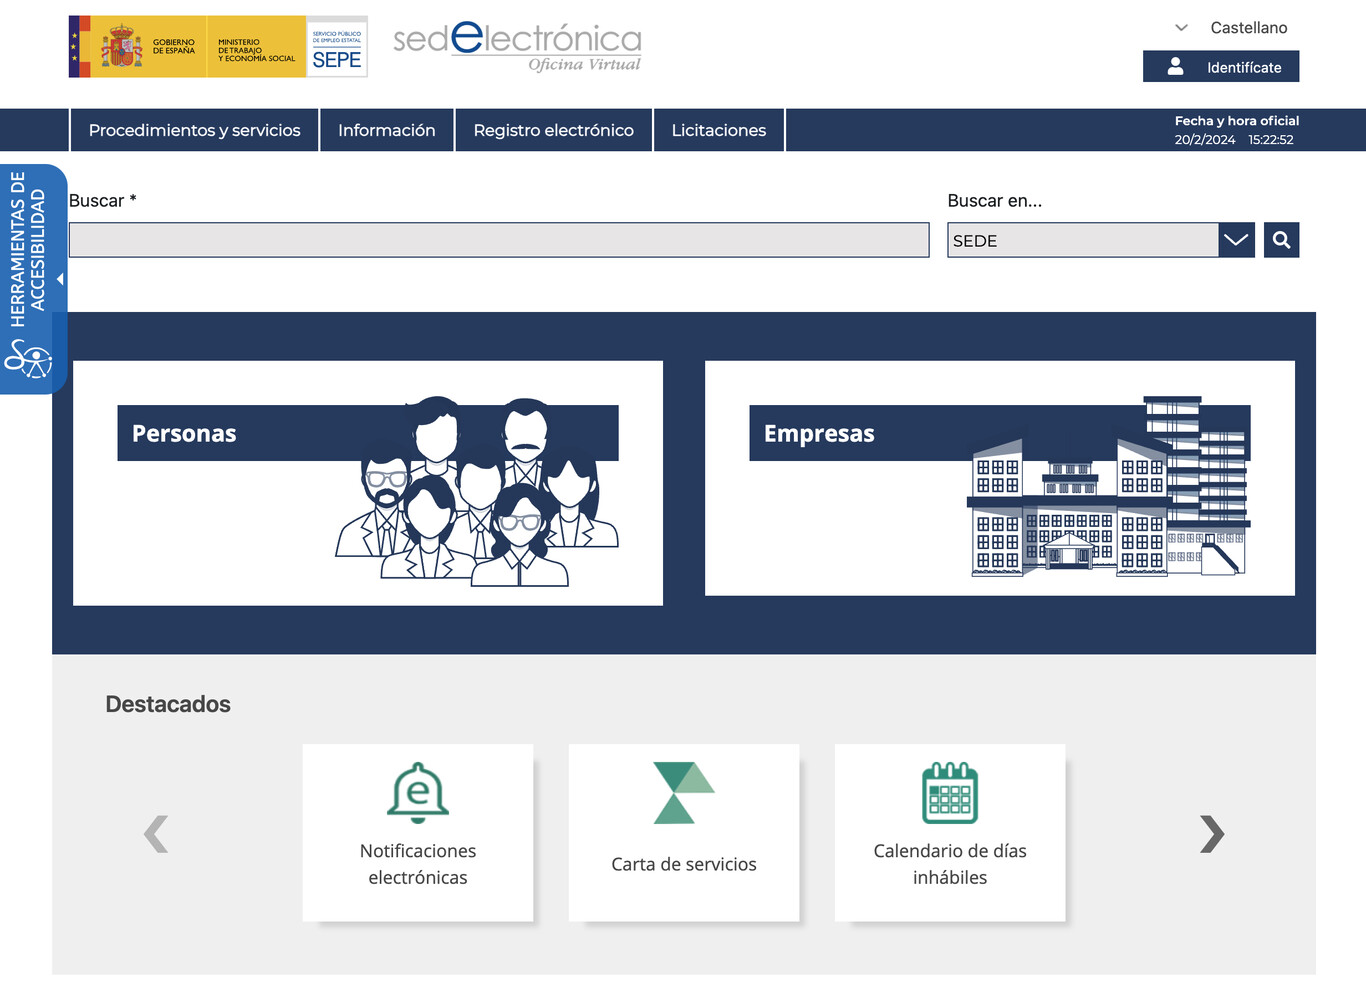
Task: Open the Registro electrónico section
Action: point(553,130)
